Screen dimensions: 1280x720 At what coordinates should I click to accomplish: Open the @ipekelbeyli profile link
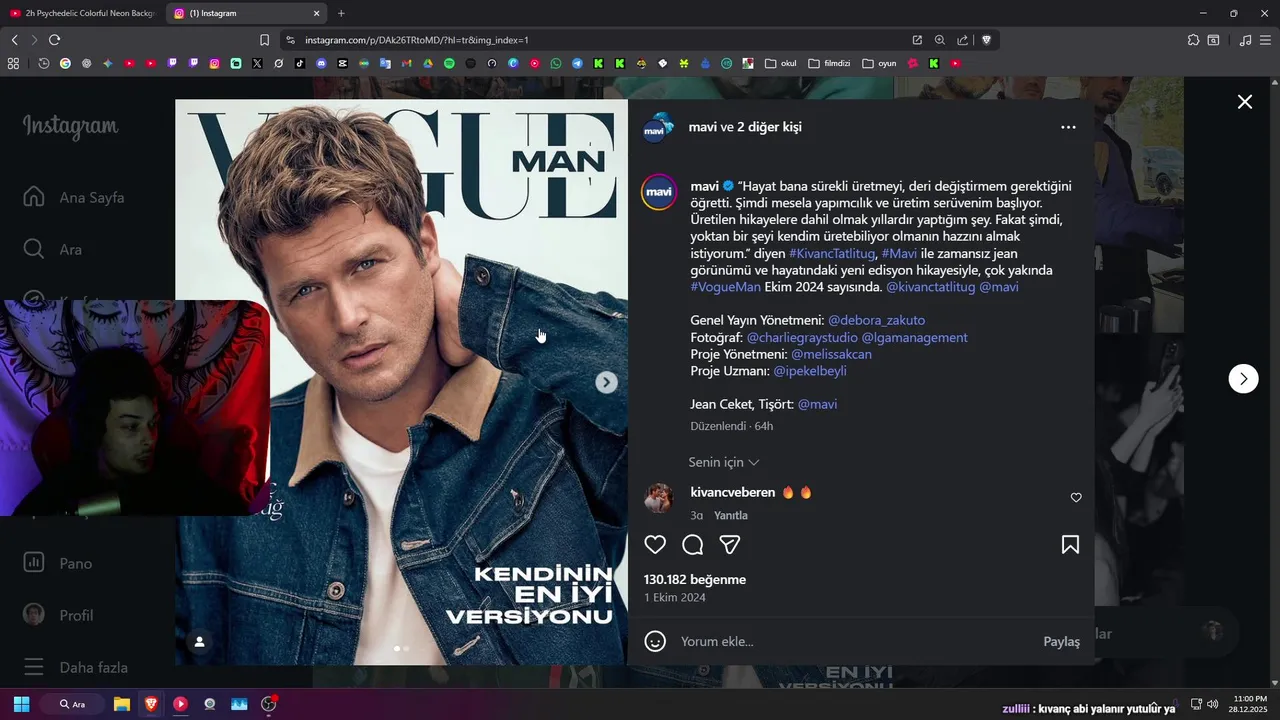810,370
